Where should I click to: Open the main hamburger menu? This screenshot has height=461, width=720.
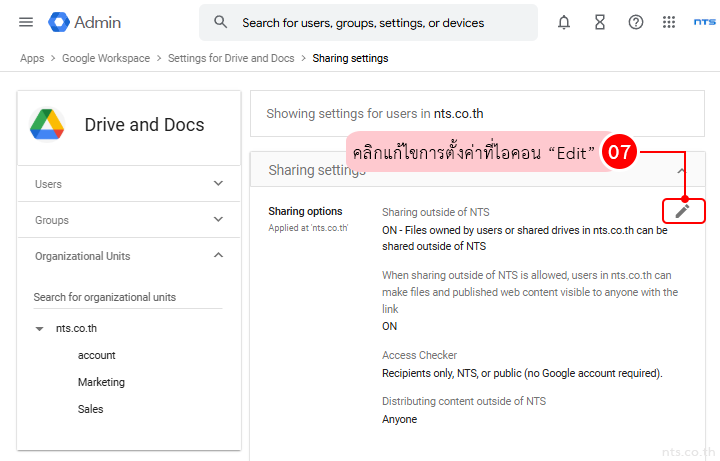pos(26,22)
